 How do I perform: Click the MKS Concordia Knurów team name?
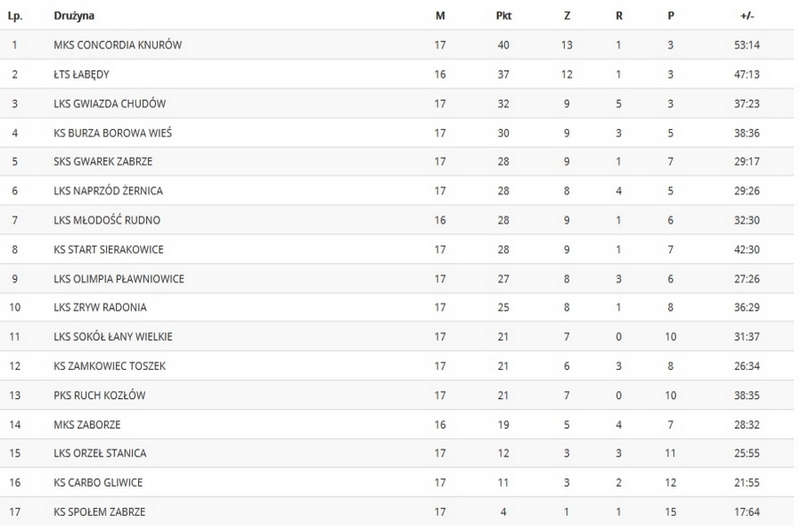(117, 45)
